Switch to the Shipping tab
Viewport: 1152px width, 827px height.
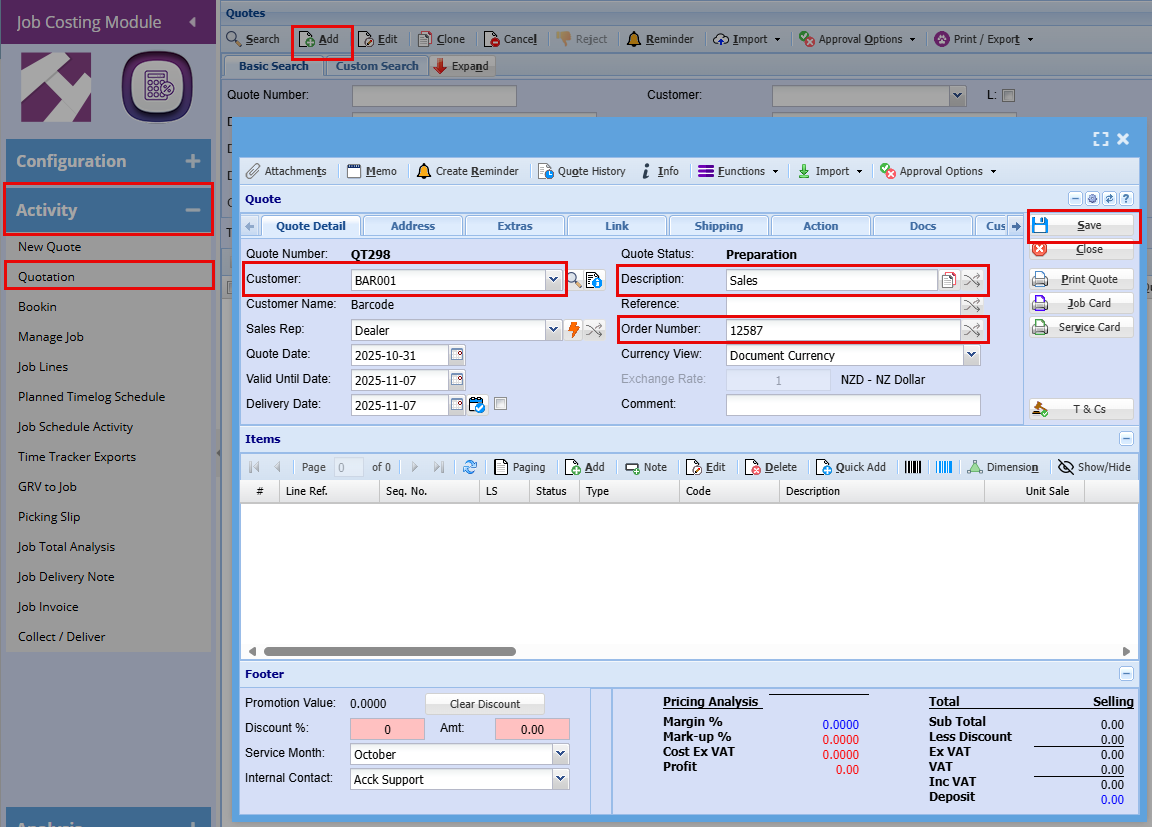718,226
